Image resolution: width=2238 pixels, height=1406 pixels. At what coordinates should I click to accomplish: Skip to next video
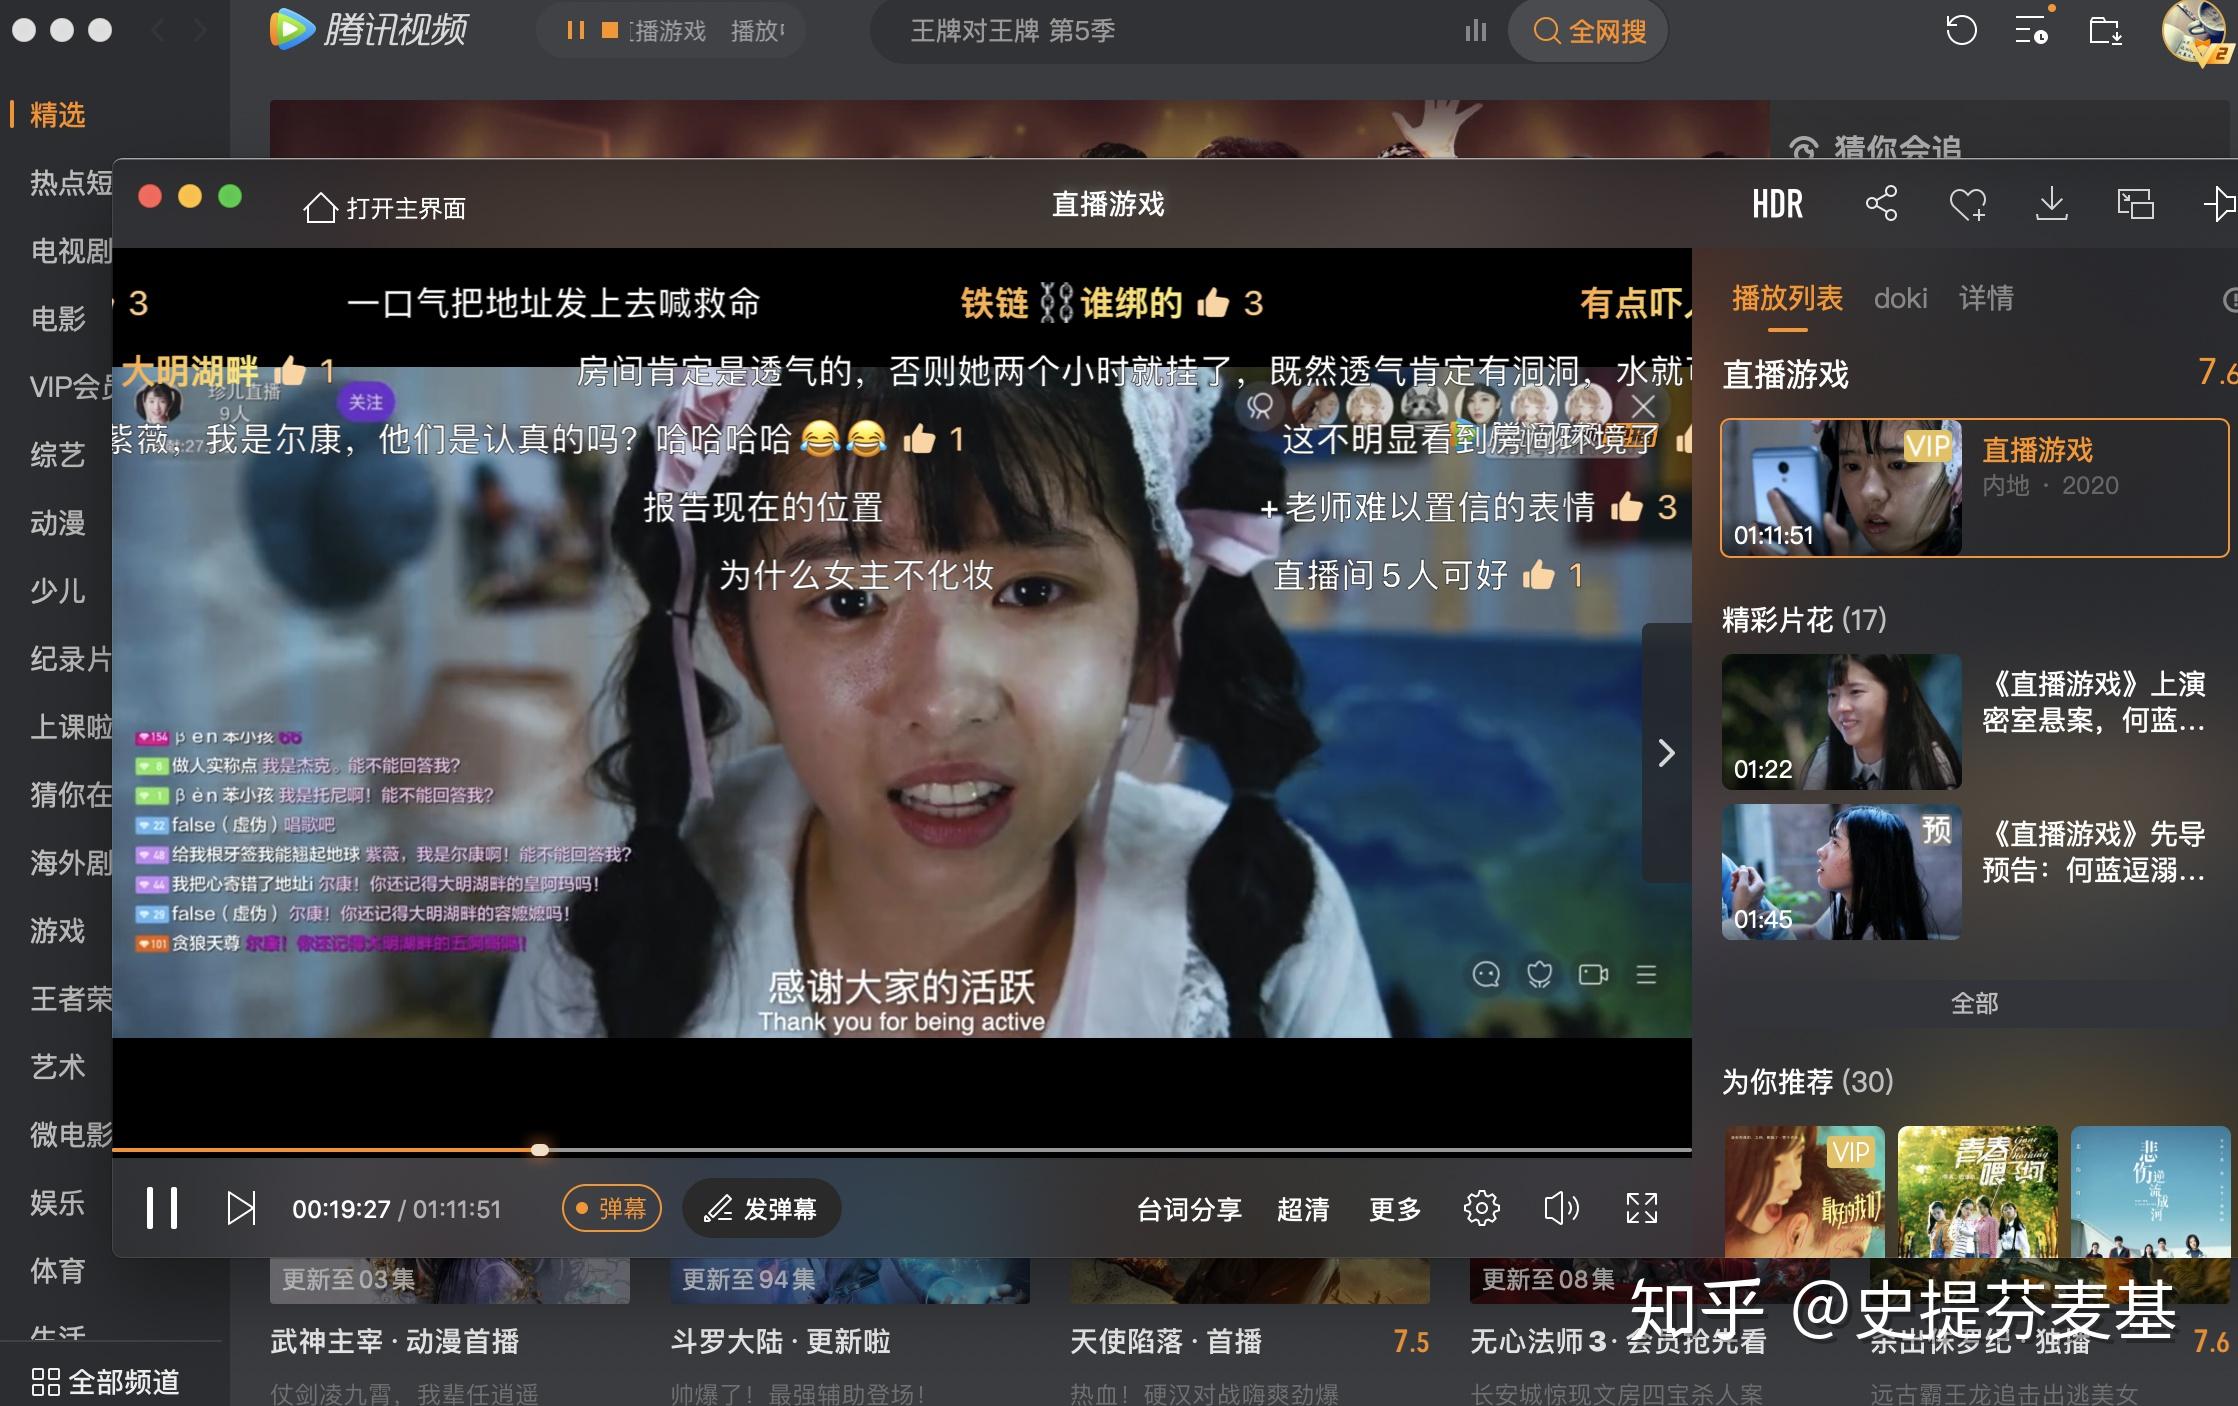241,1208
